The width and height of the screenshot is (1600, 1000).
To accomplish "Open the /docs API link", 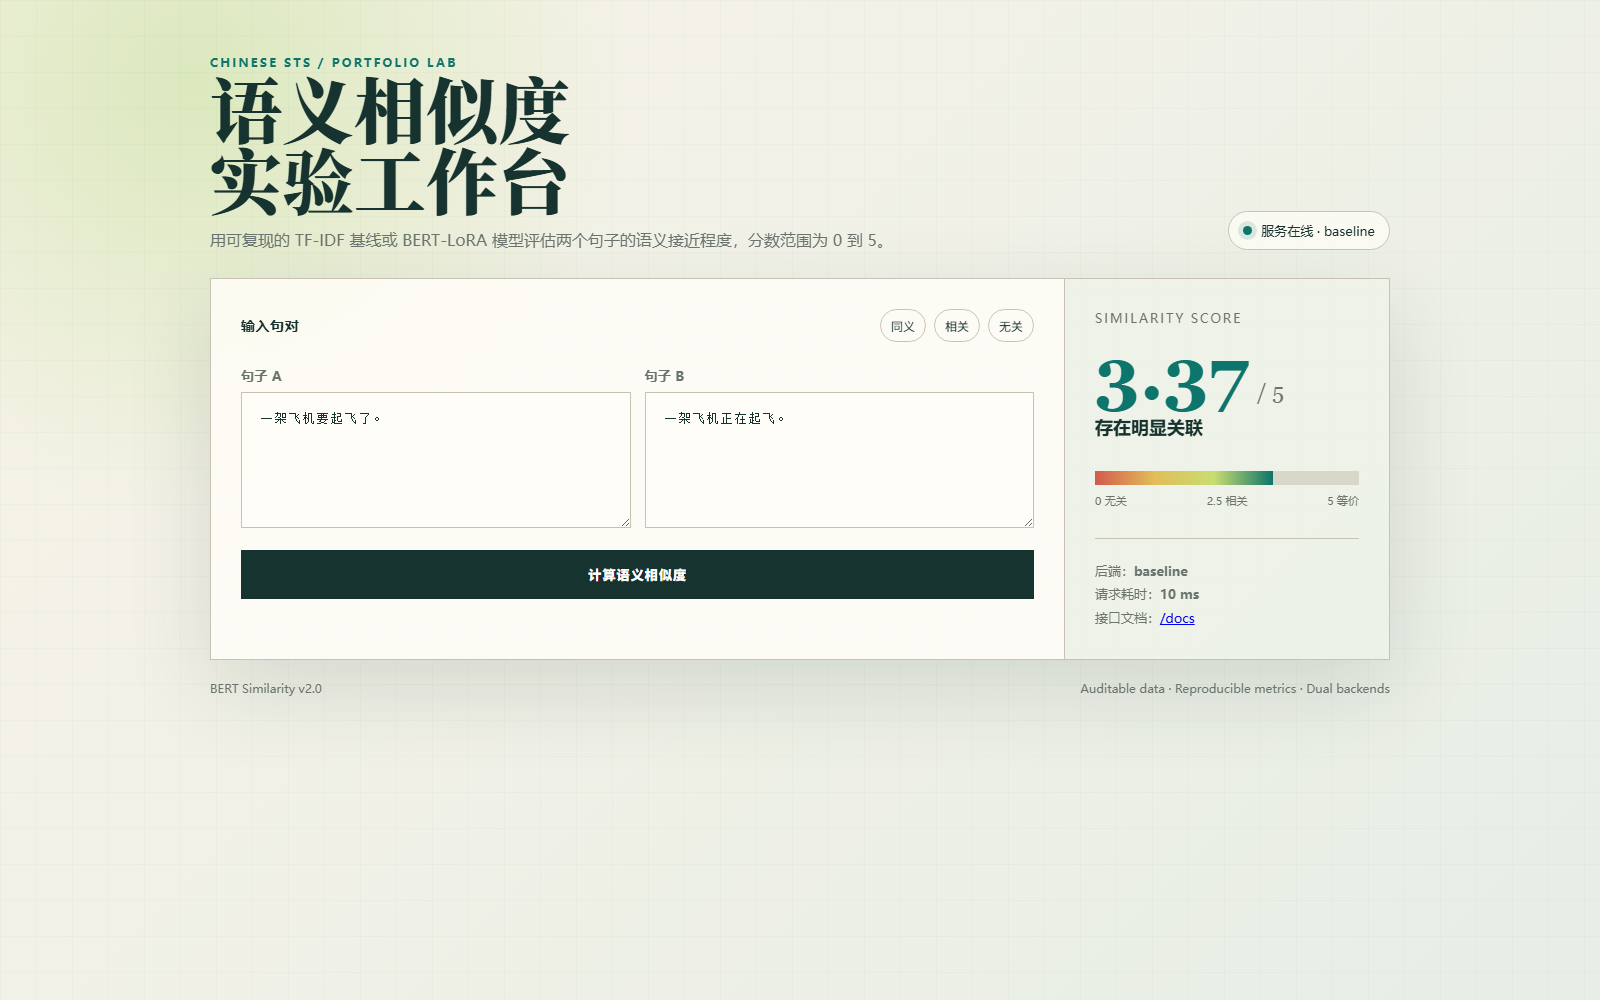I will 1177,618.
